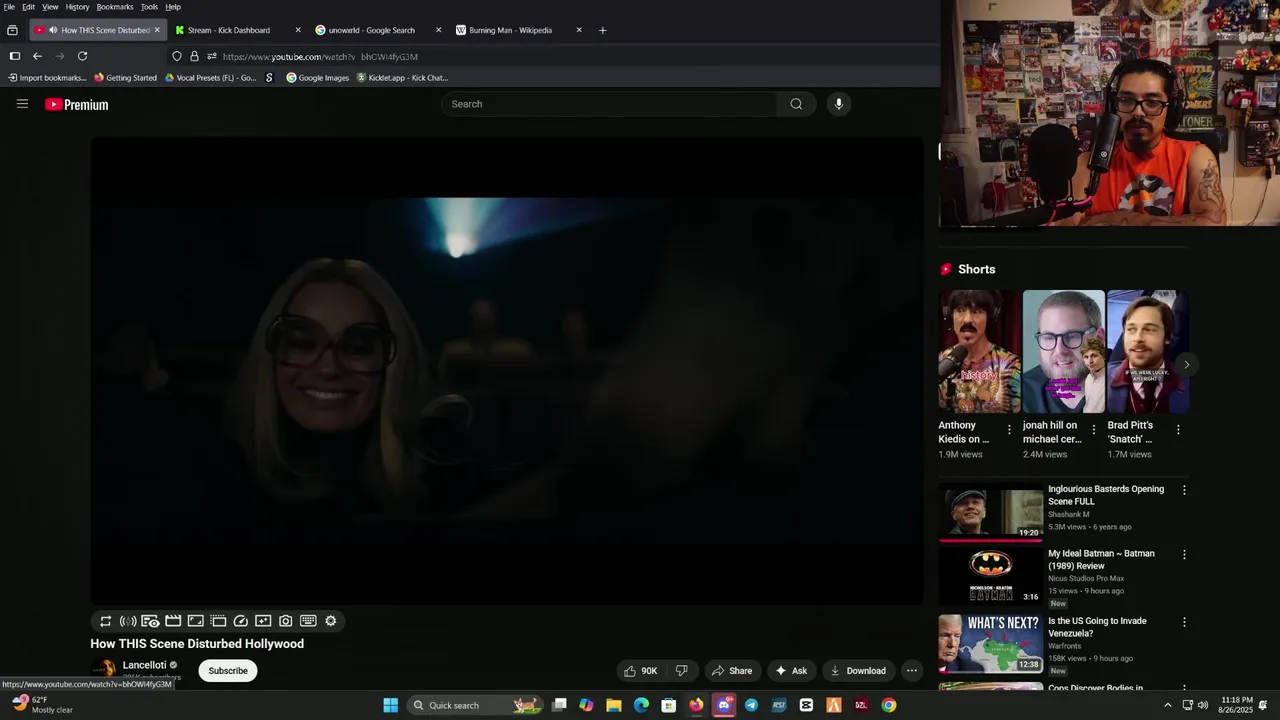Click the clapperboard cinema mode icon
This screenshot has height=720, width=1280.
[173, 621]
